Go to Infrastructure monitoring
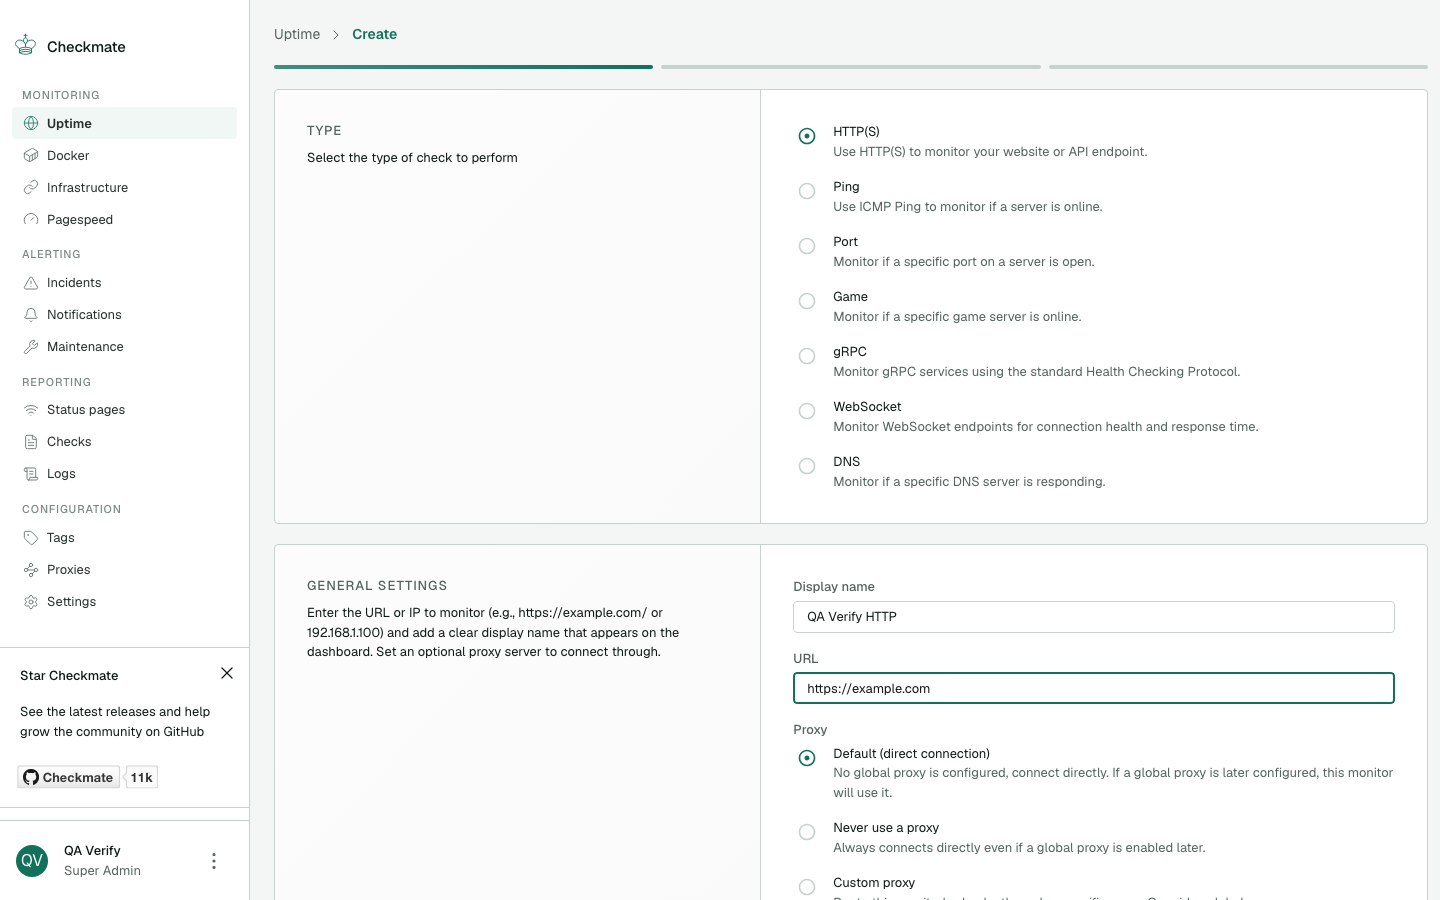Viewport: 1440px width, 900px height. click(x=124, y=187)
